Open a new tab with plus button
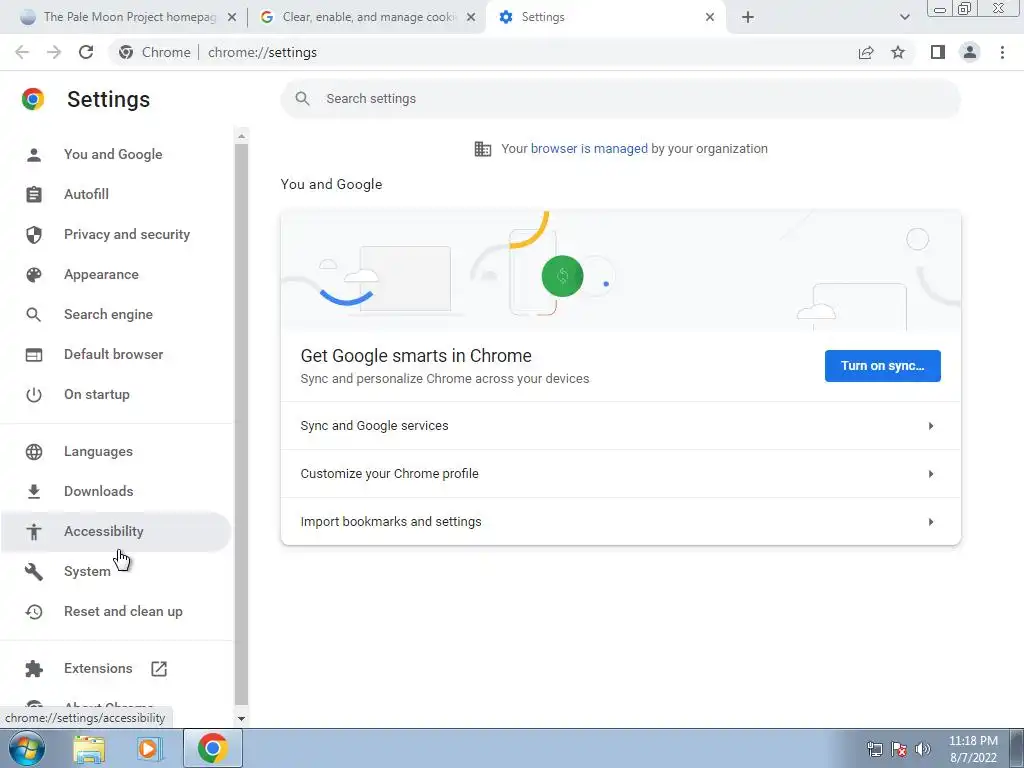Image resolution: width=1024 pixels, height=768 pixels. (x=748, y=17)
